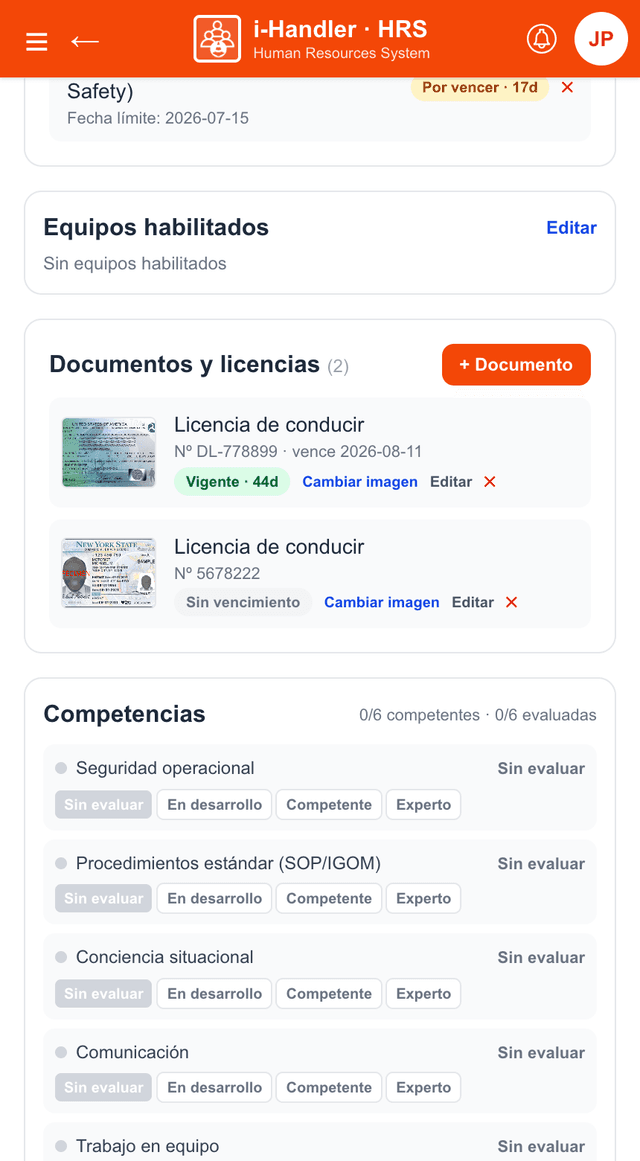Click the Seguridad operacional competency name
The height and width of the screenshot is (1161, 640).
pyautogui.click(x=165, y=769)
